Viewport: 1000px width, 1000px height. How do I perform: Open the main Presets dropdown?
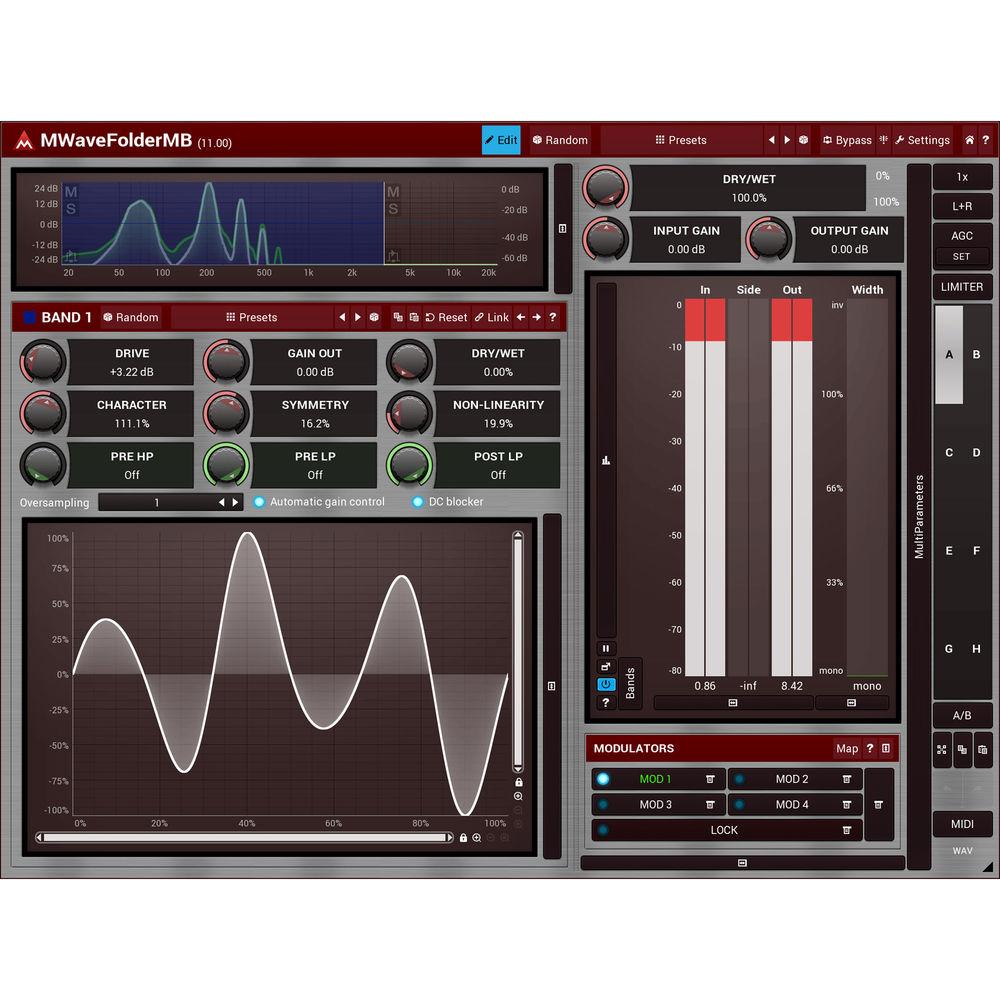point(681,140)
